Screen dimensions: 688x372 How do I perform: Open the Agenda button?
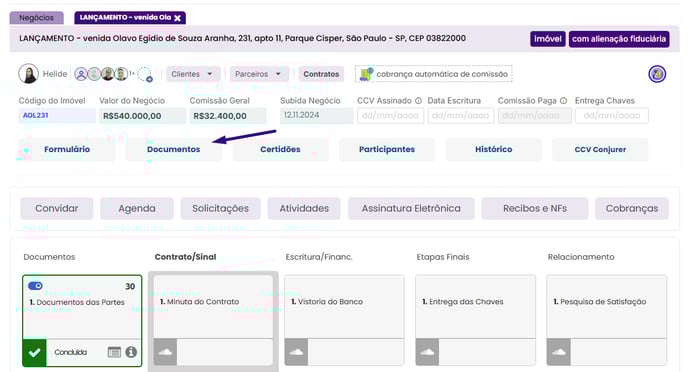[x=137, y=208]
